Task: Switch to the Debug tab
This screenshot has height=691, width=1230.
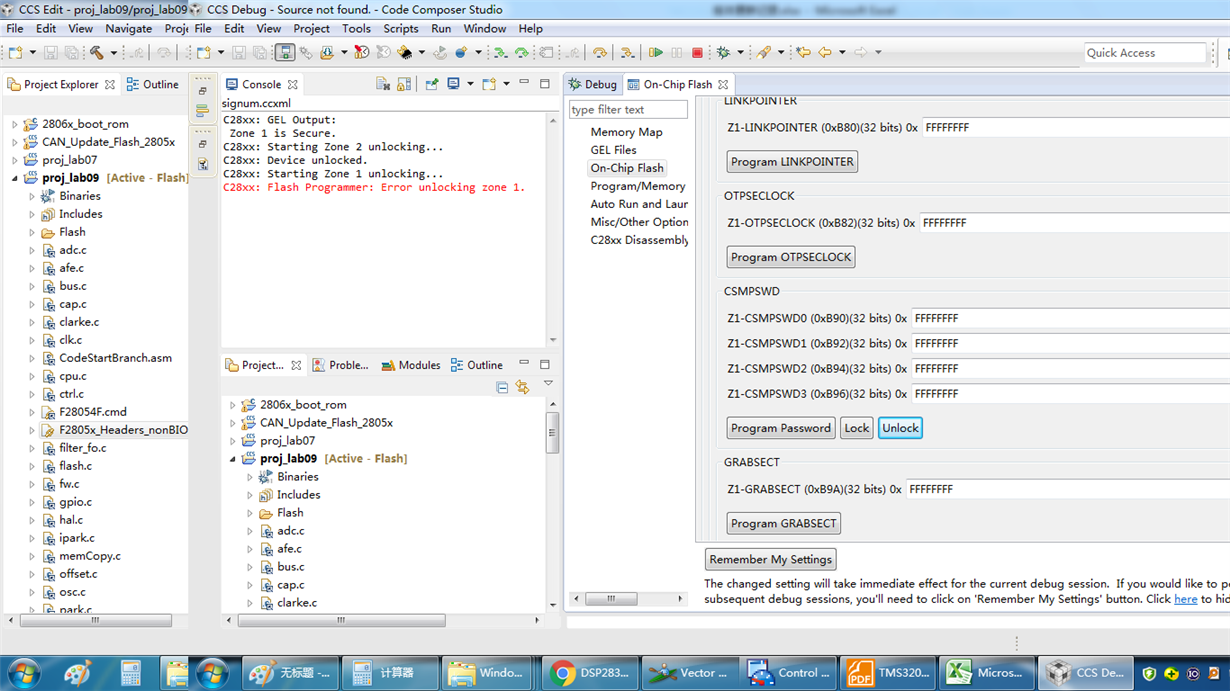Action: tap(592, 85)
